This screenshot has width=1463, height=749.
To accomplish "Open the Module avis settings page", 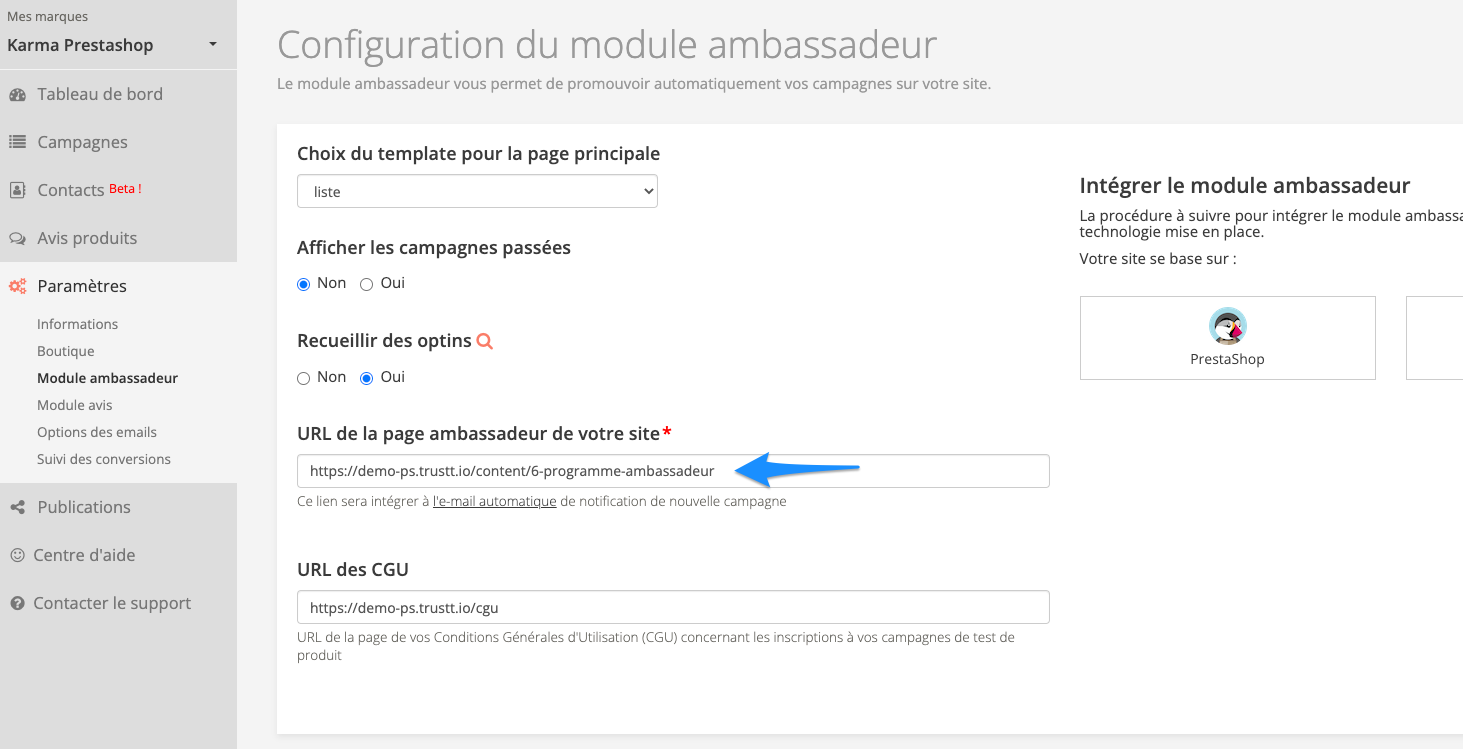I will pyautogui.click(x=75, y=405).
